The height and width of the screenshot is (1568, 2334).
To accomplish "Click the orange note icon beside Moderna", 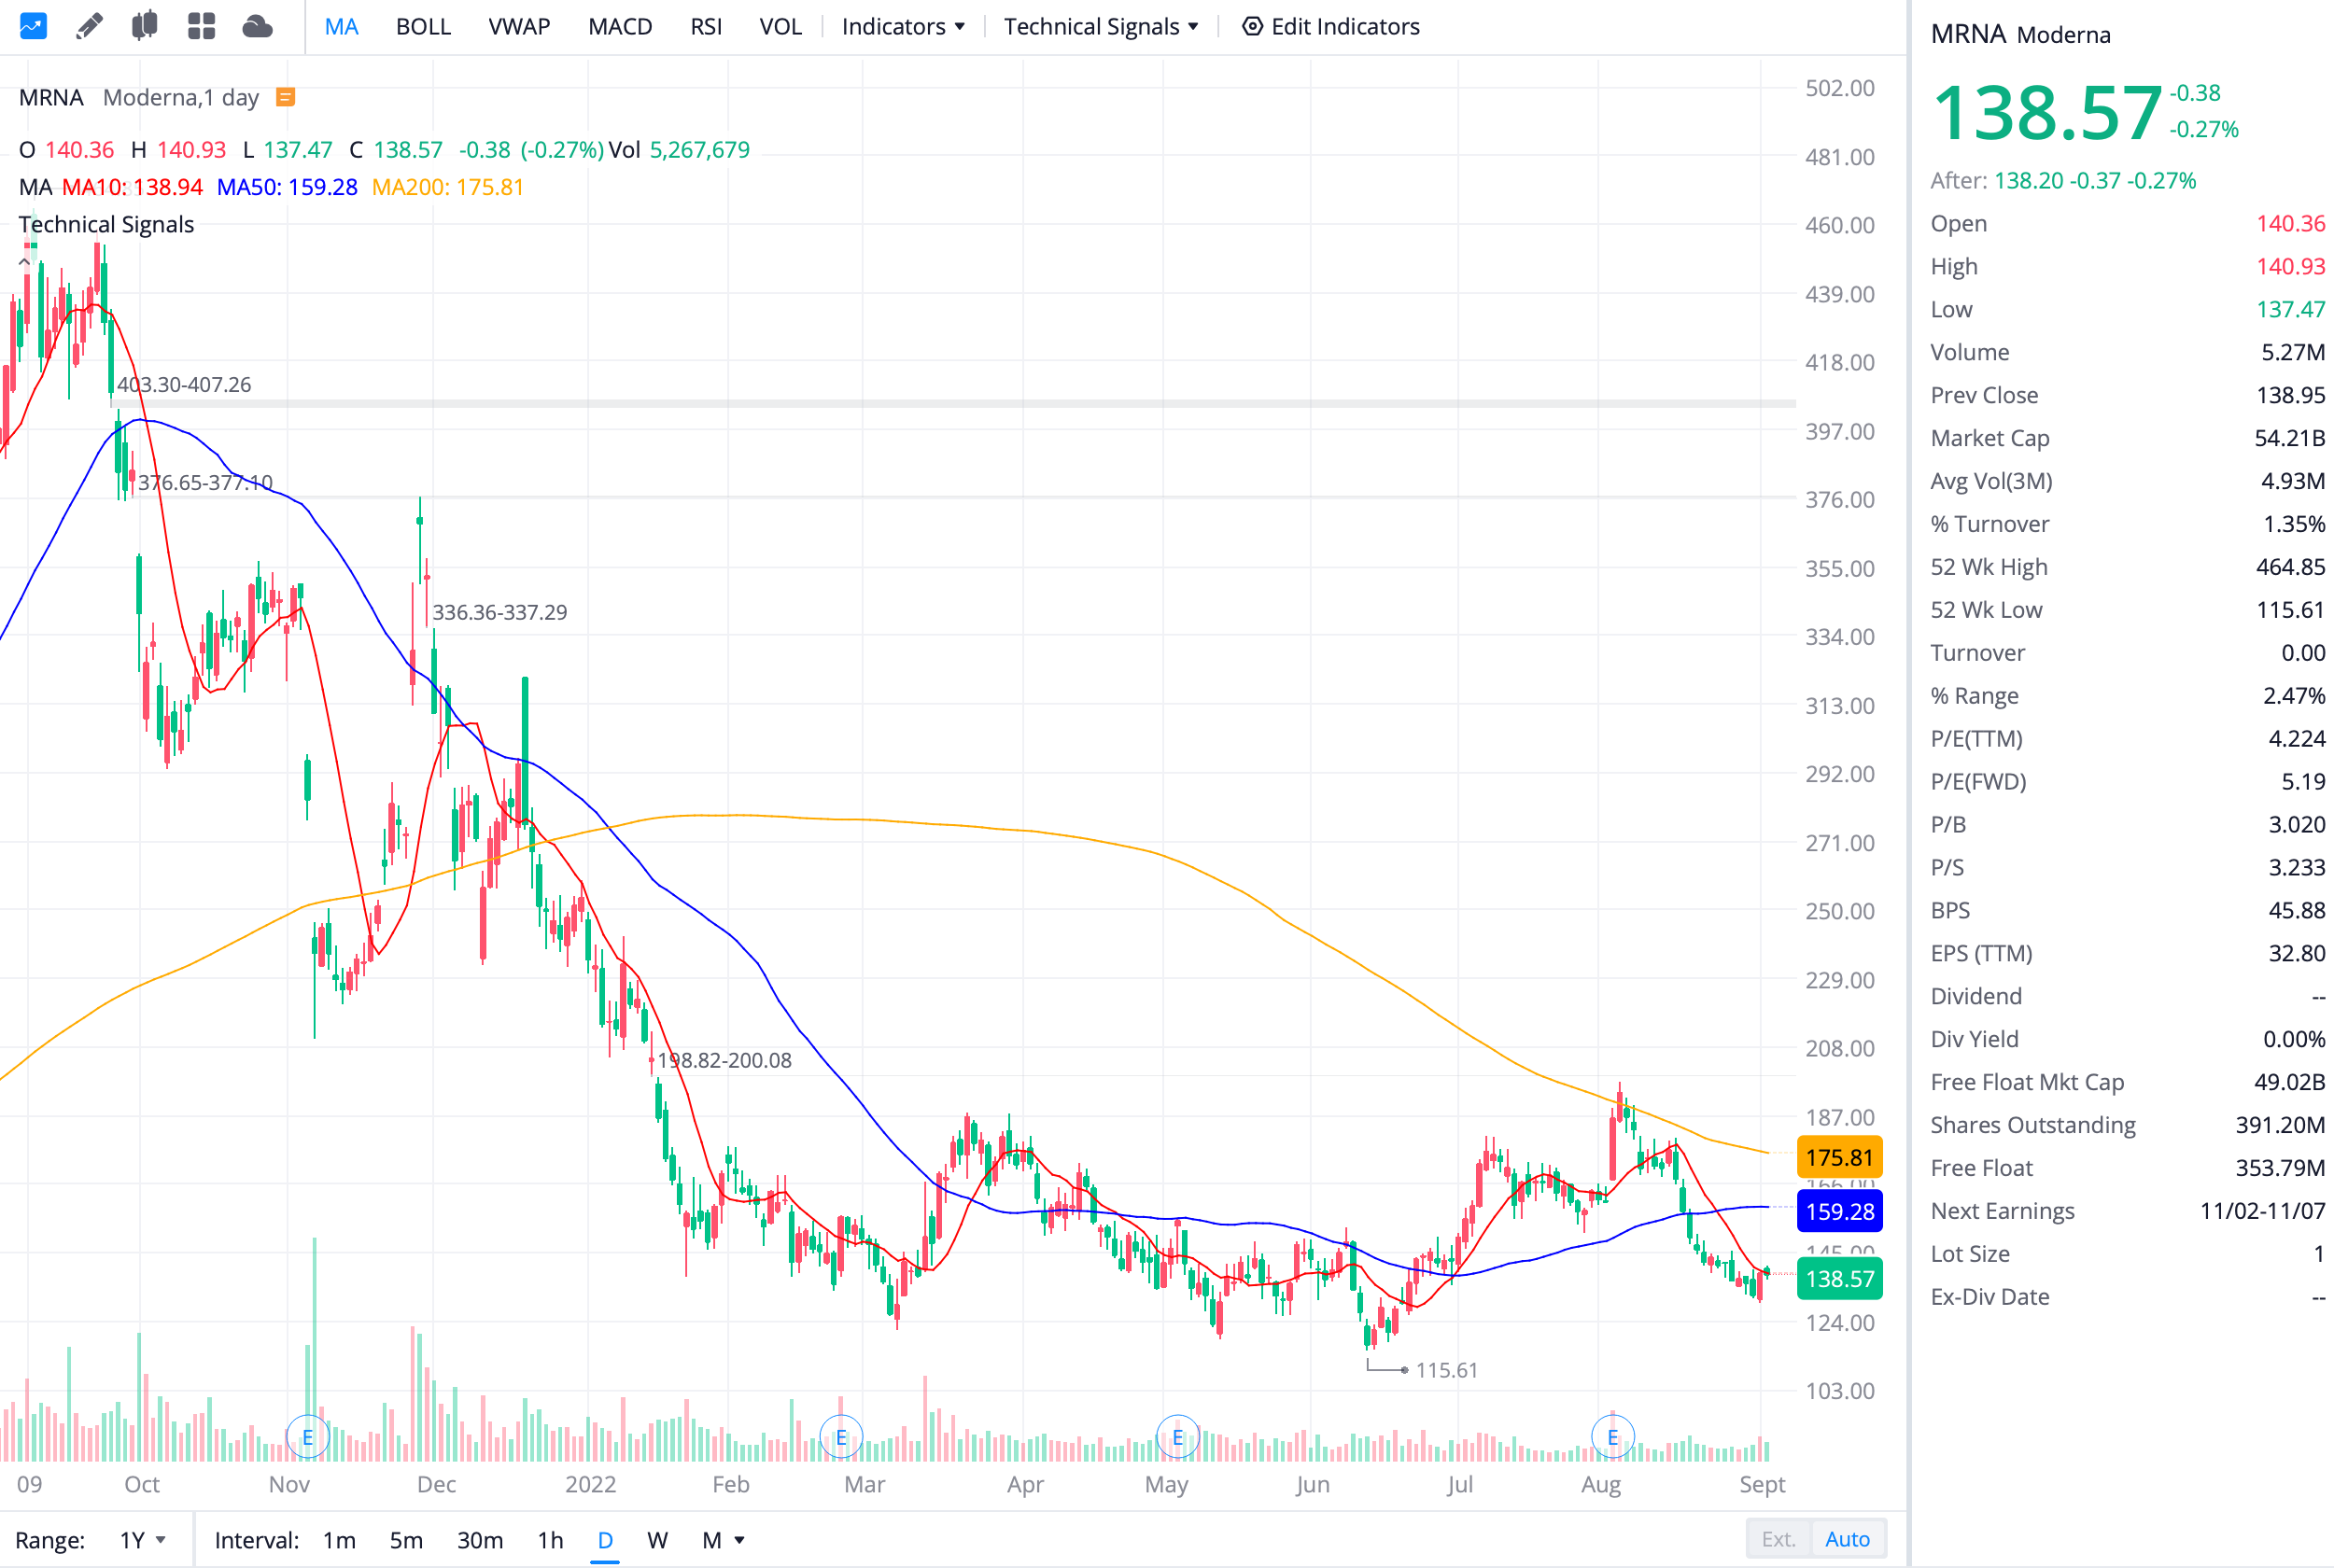I will tap(285, 97).
